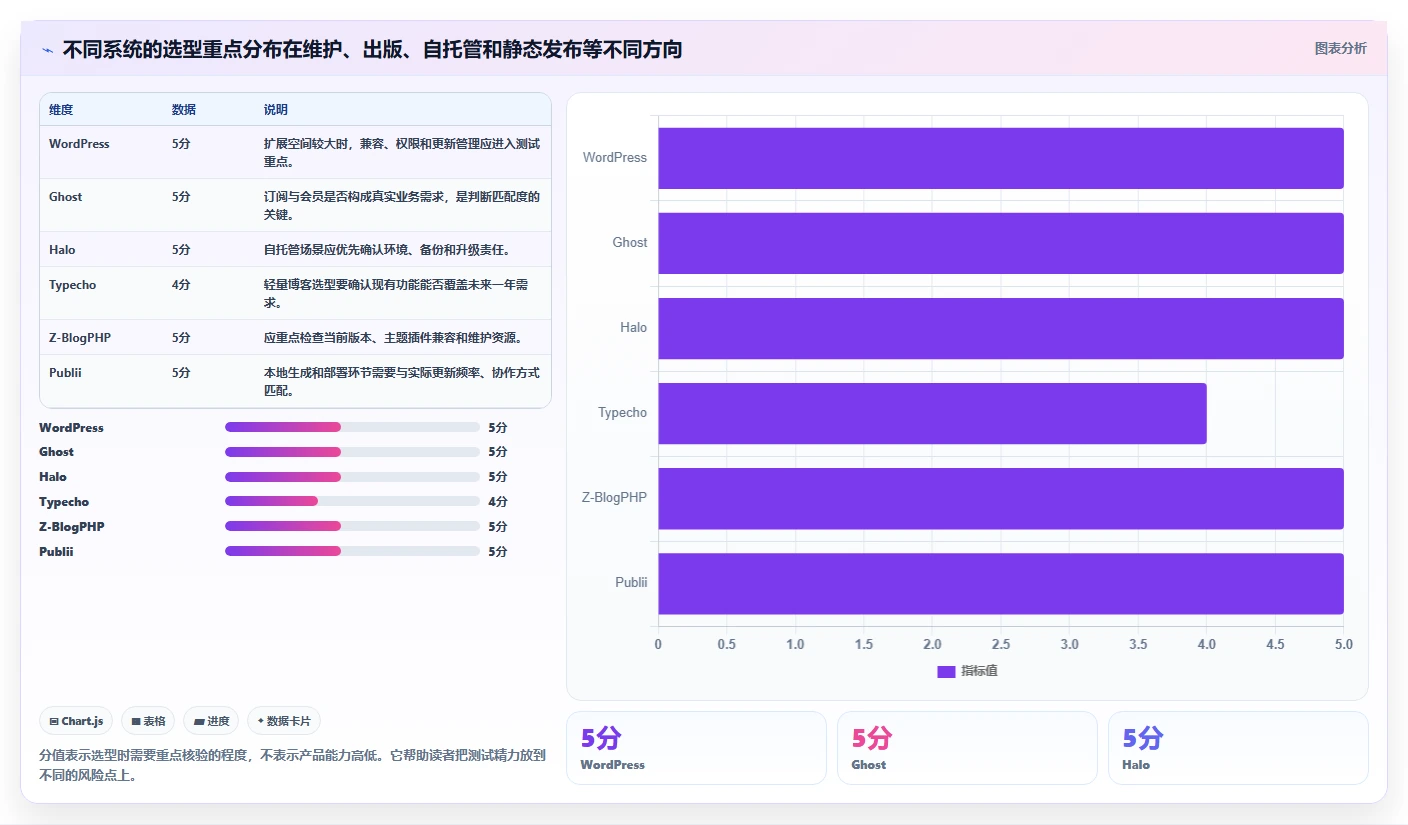
Task: Click the 4分 value in Typecho table row
Action: [181, 285]
